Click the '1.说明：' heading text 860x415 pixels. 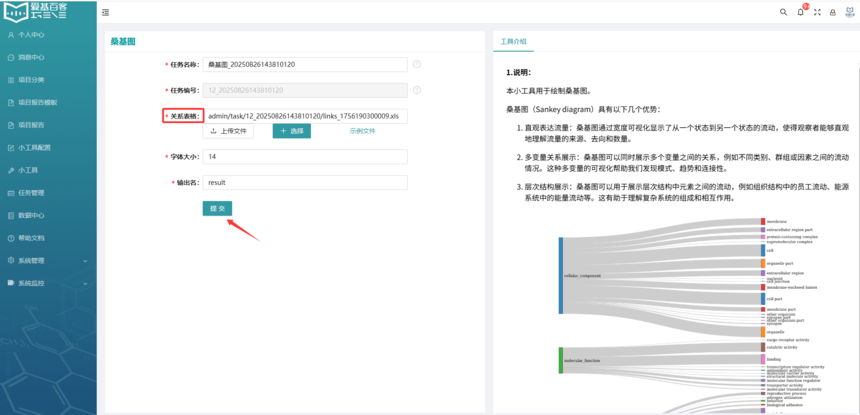coord(518,72)
